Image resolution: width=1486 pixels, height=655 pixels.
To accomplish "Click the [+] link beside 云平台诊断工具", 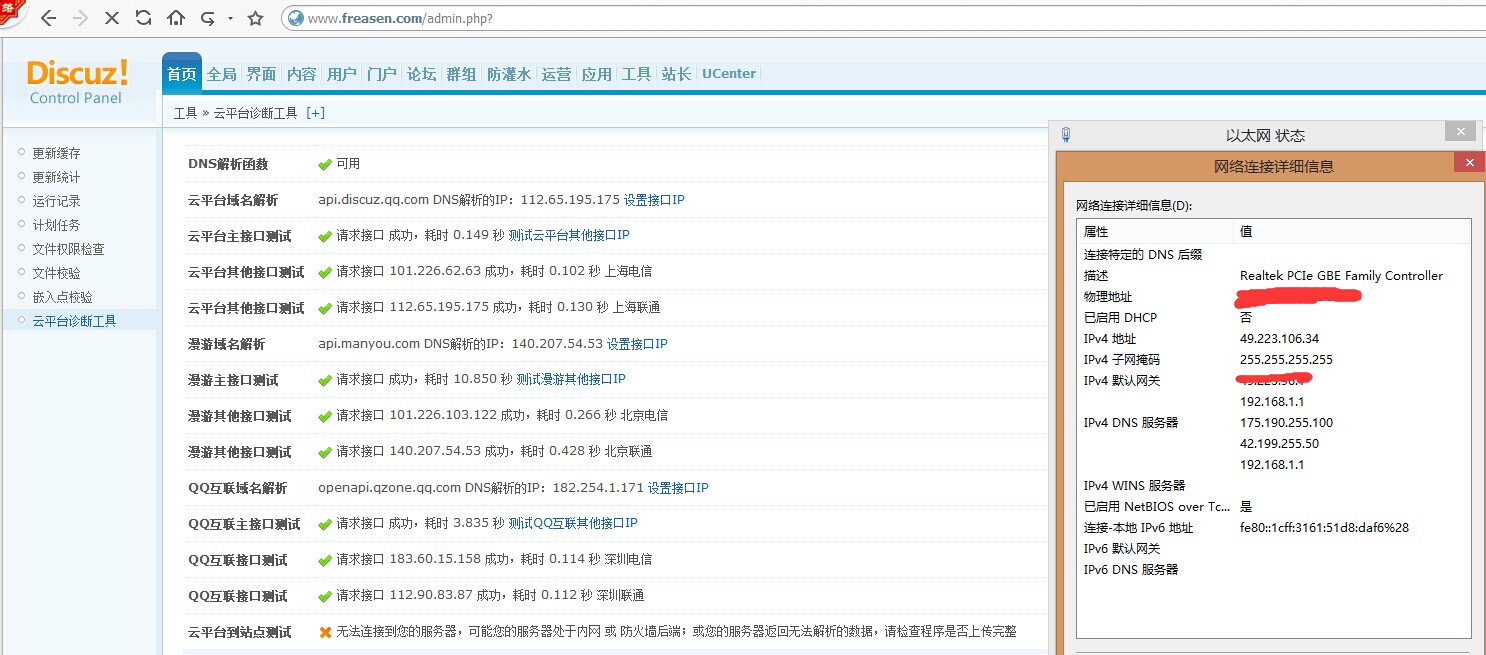I will (x=316, y=113).
